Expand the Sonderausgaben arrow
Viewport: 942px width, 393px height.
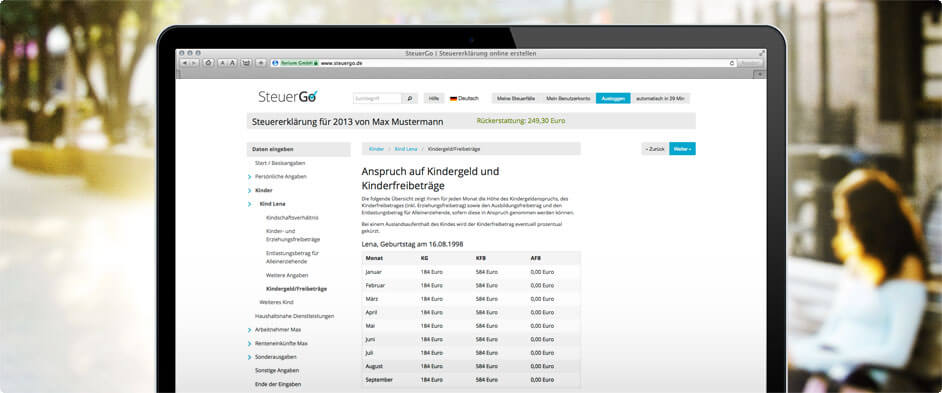(x=249, y=357)
